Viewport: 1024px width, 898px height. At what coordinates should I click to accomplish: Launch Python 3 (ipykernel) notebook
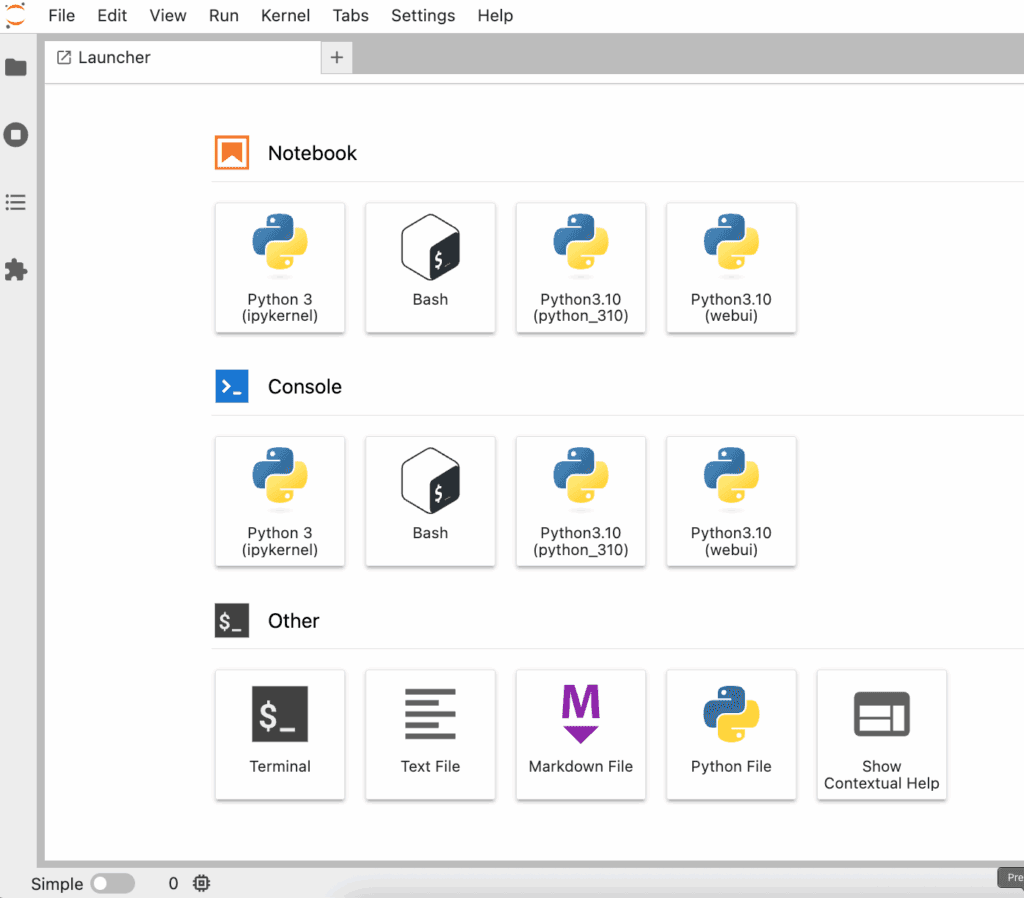tap(280, 267)
